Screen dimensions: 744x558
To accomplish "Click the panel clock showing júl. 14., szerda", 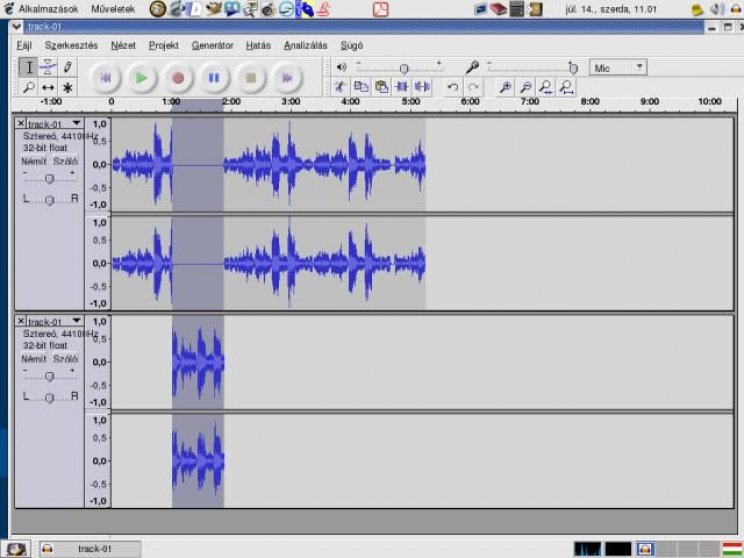I will coord(611,9).
